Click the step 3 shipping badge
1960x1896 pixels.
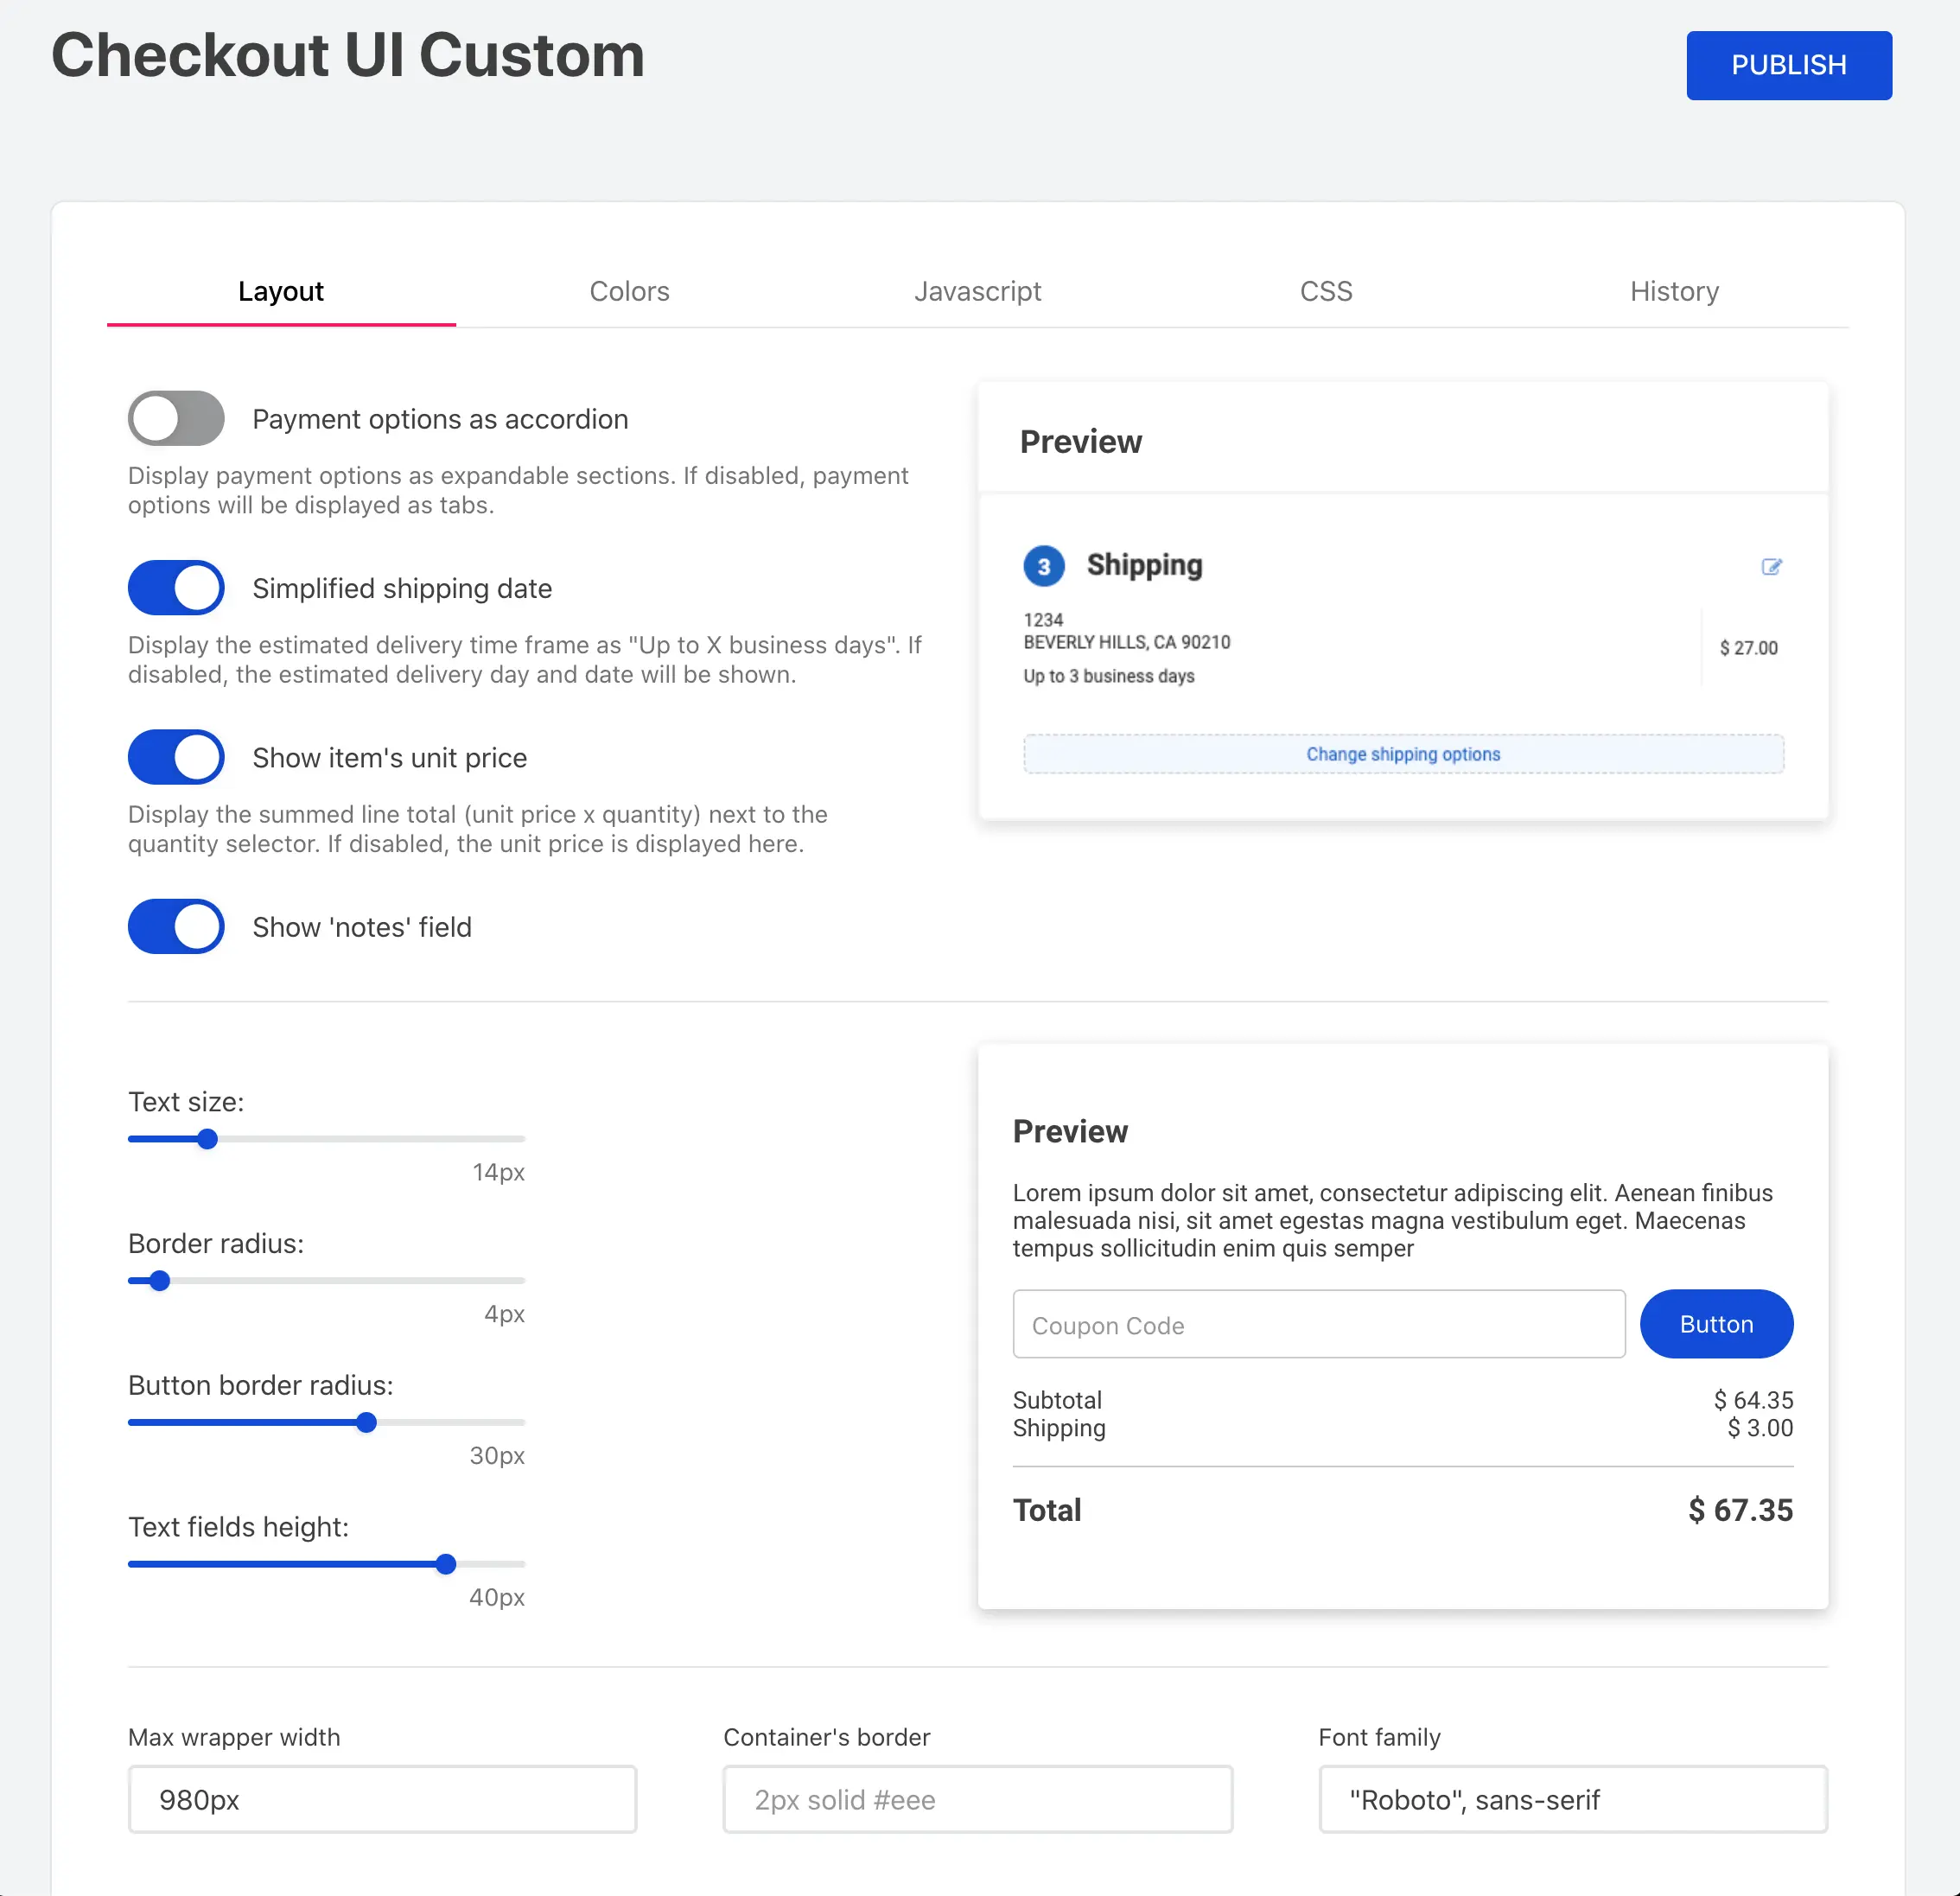click(1043, 566)
